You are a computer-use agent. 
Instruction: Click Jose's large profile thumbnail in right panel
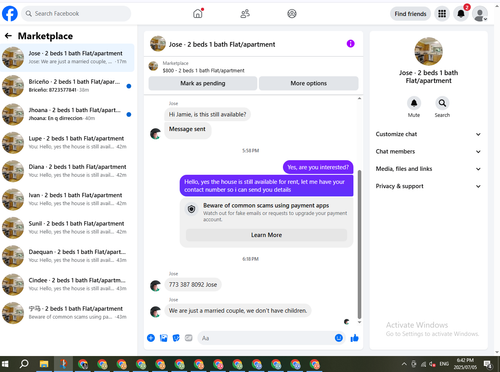pos(428,51)
